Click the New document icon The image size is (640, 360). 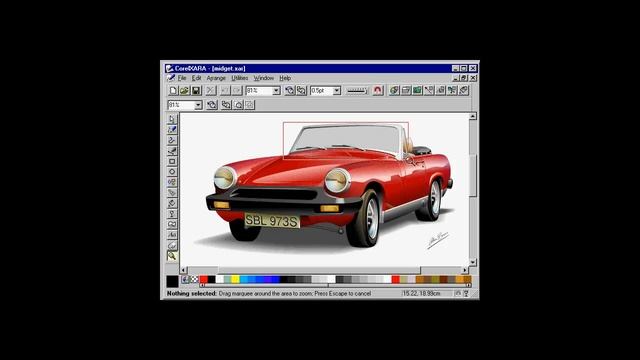tap(173, 91)
